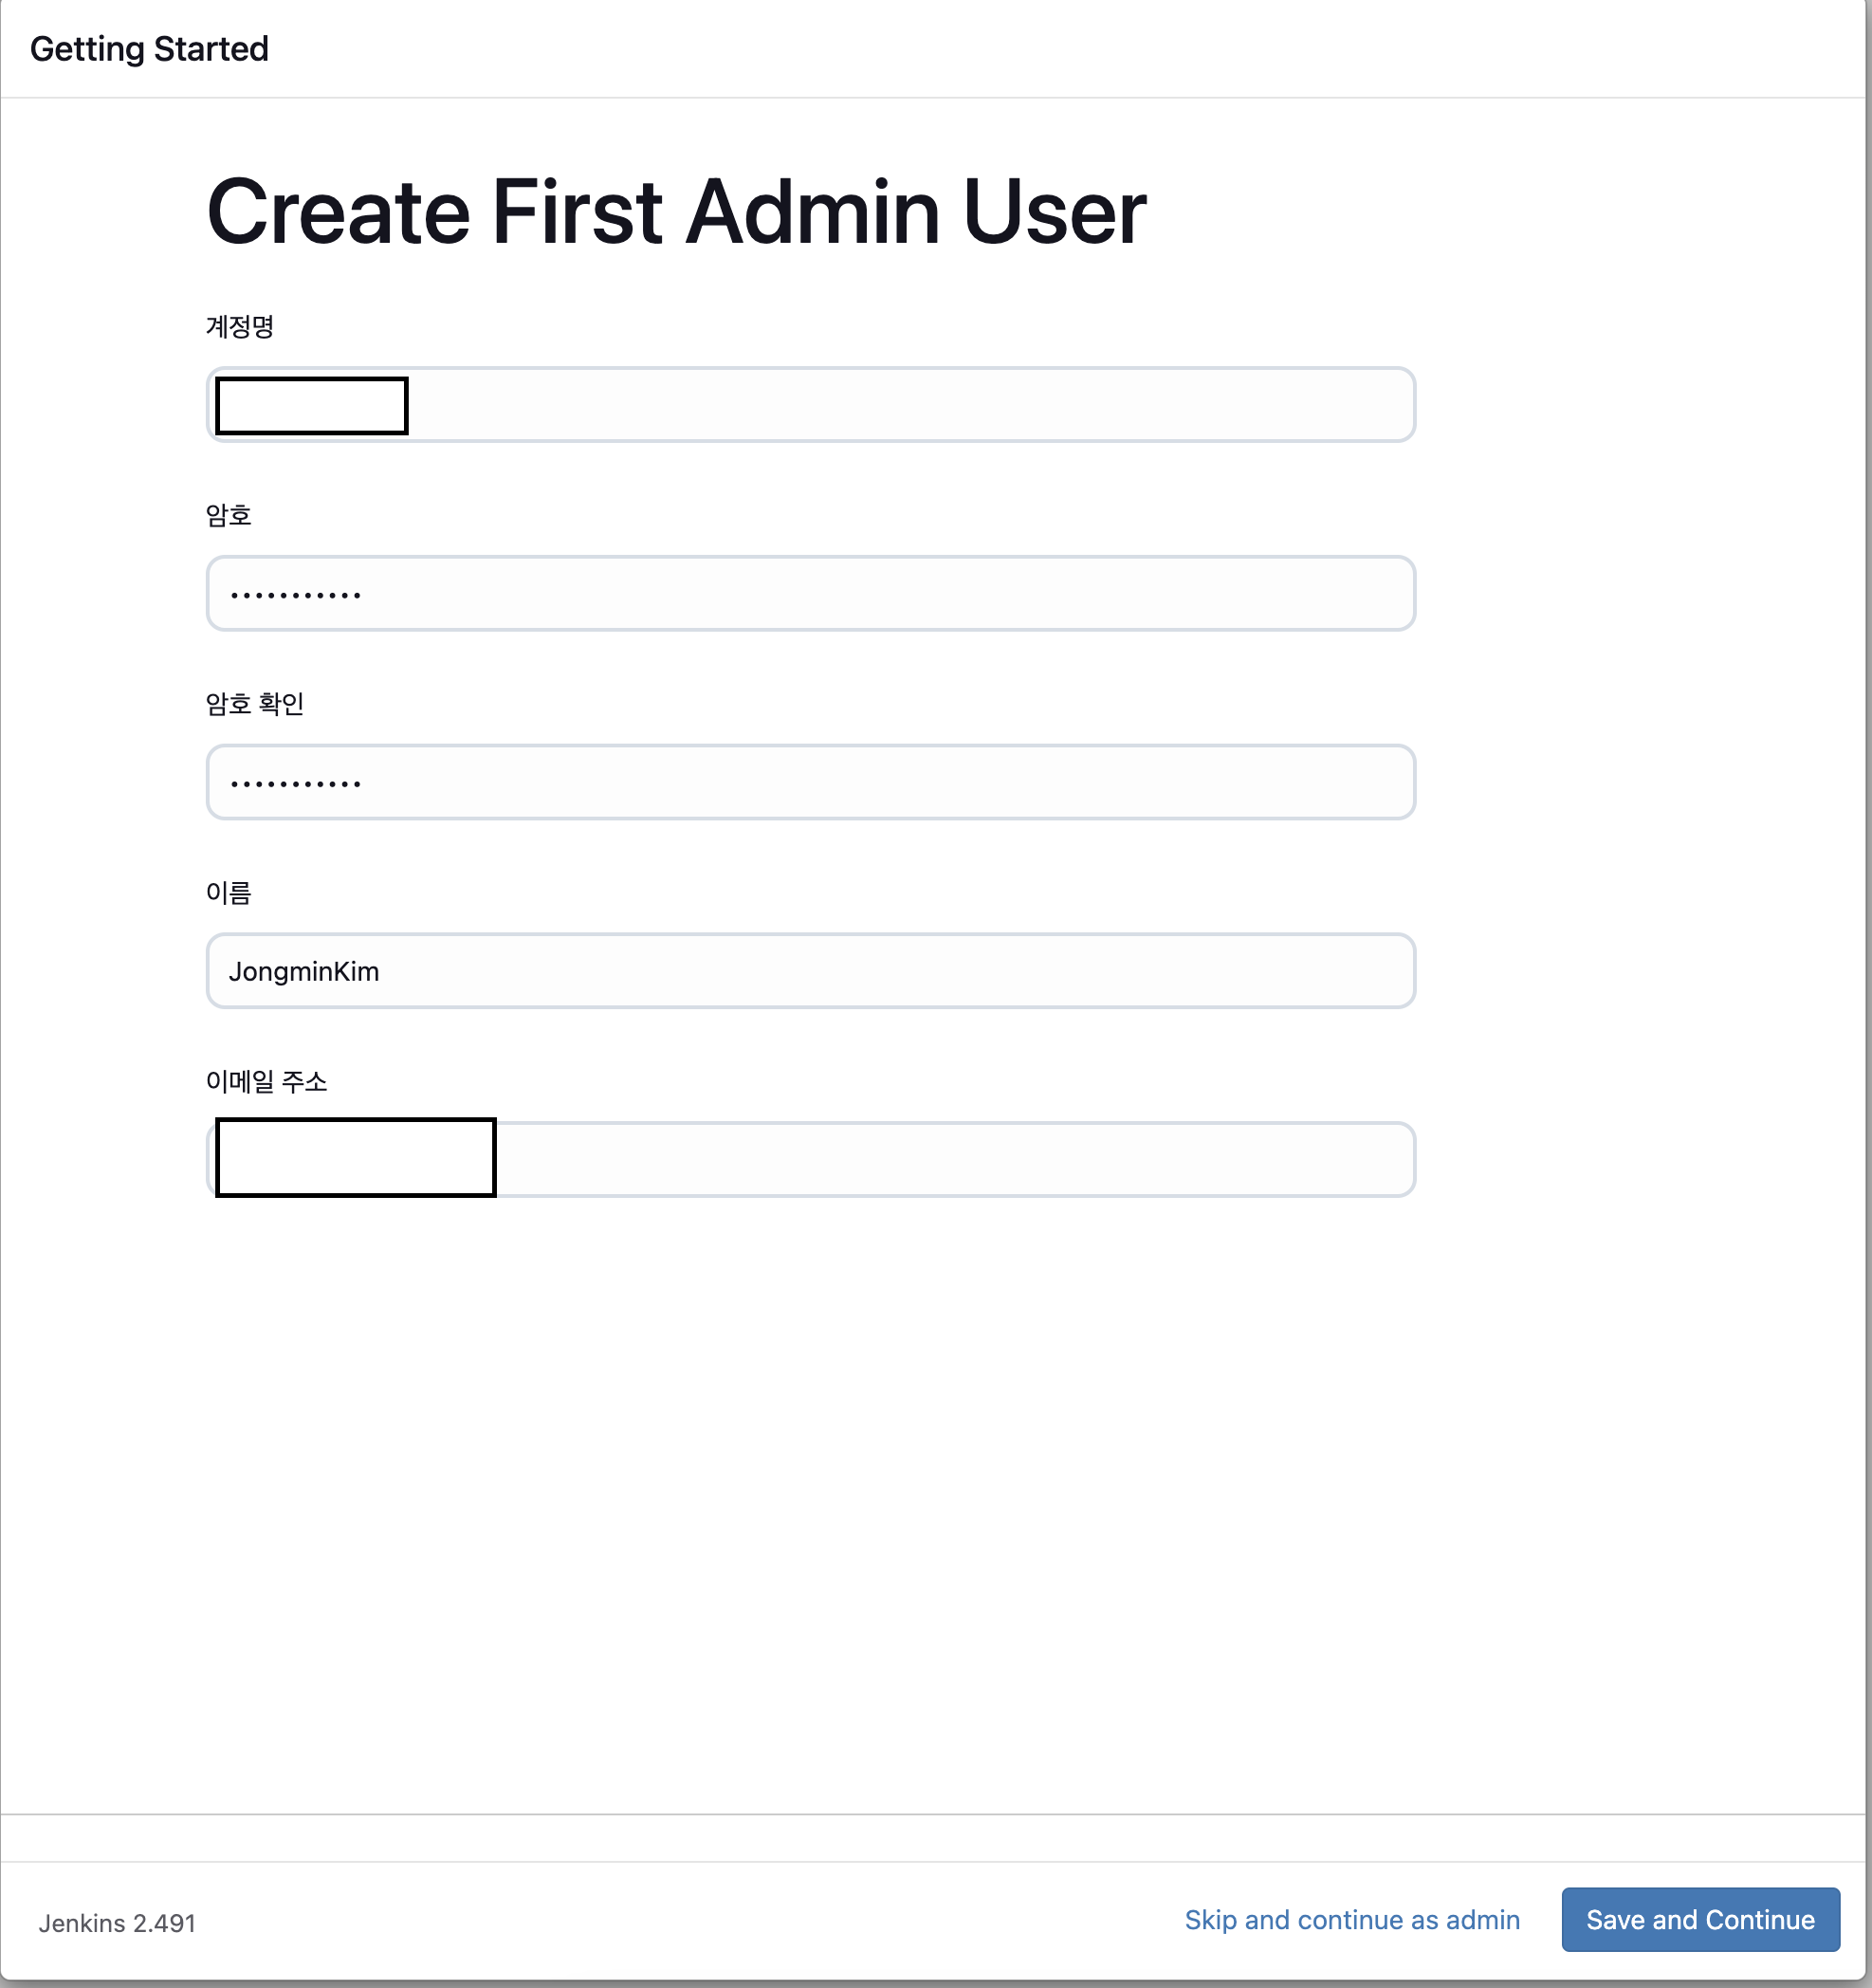Follow the Skip and continue as admin link
This screenshot has height=1988, width=1872.
click(1352, 1920)
